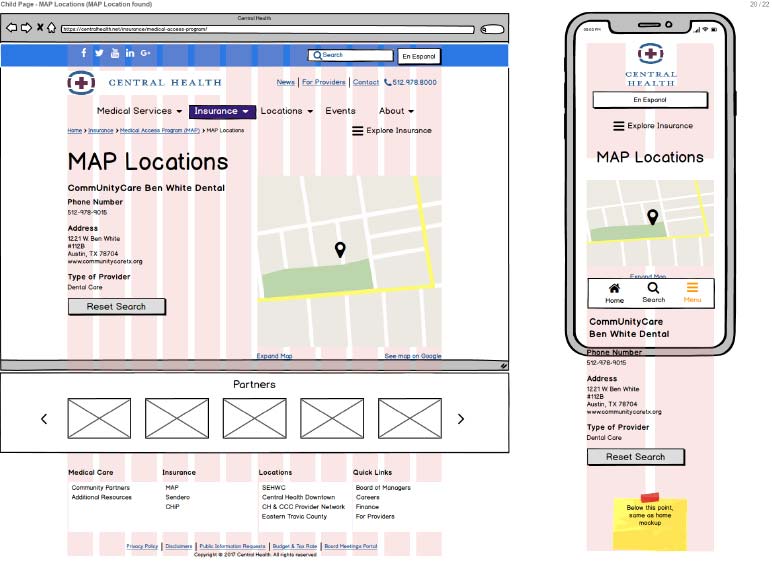Open the Twitter bird icon
Viewport: 772px width, 563px height.
99,53
